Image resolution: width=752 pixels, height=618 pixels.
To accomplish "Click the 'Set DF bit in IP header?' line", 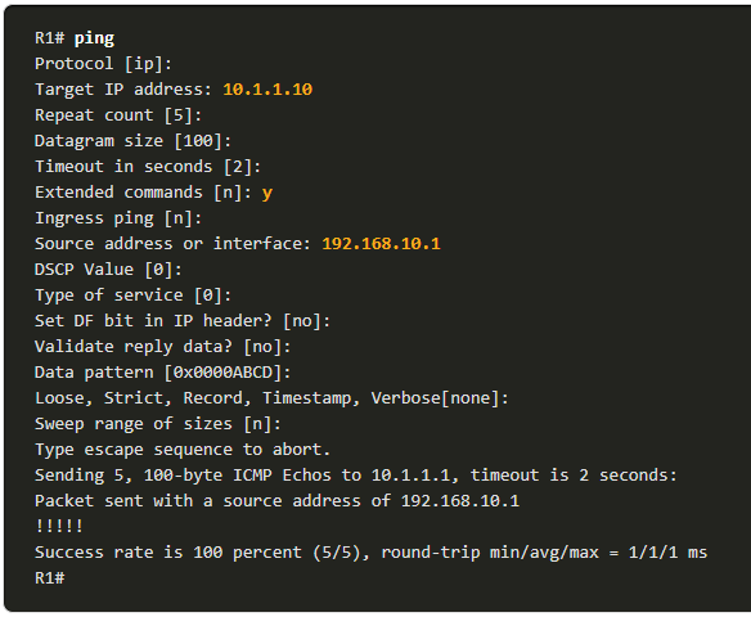I will click(x=183, y=321).
